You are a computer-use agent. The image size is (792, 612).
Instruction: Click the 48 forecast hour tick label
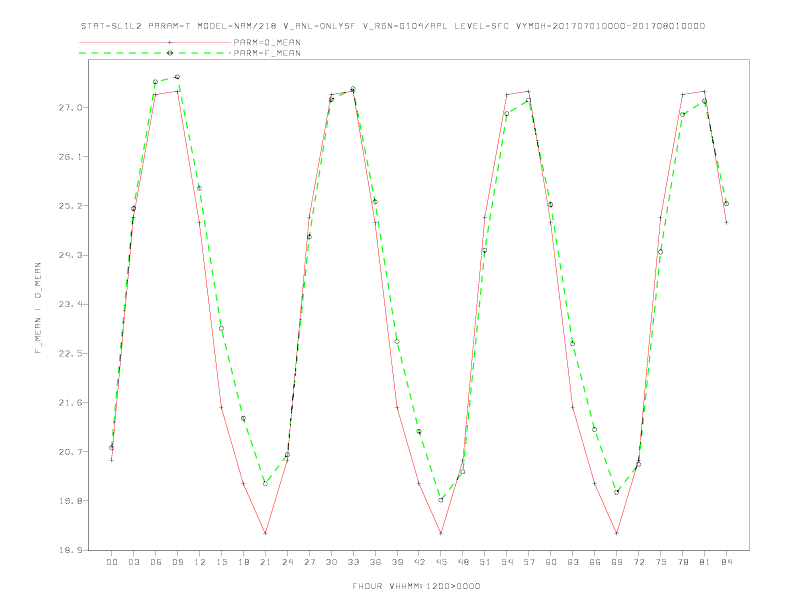tap(463, 562)
